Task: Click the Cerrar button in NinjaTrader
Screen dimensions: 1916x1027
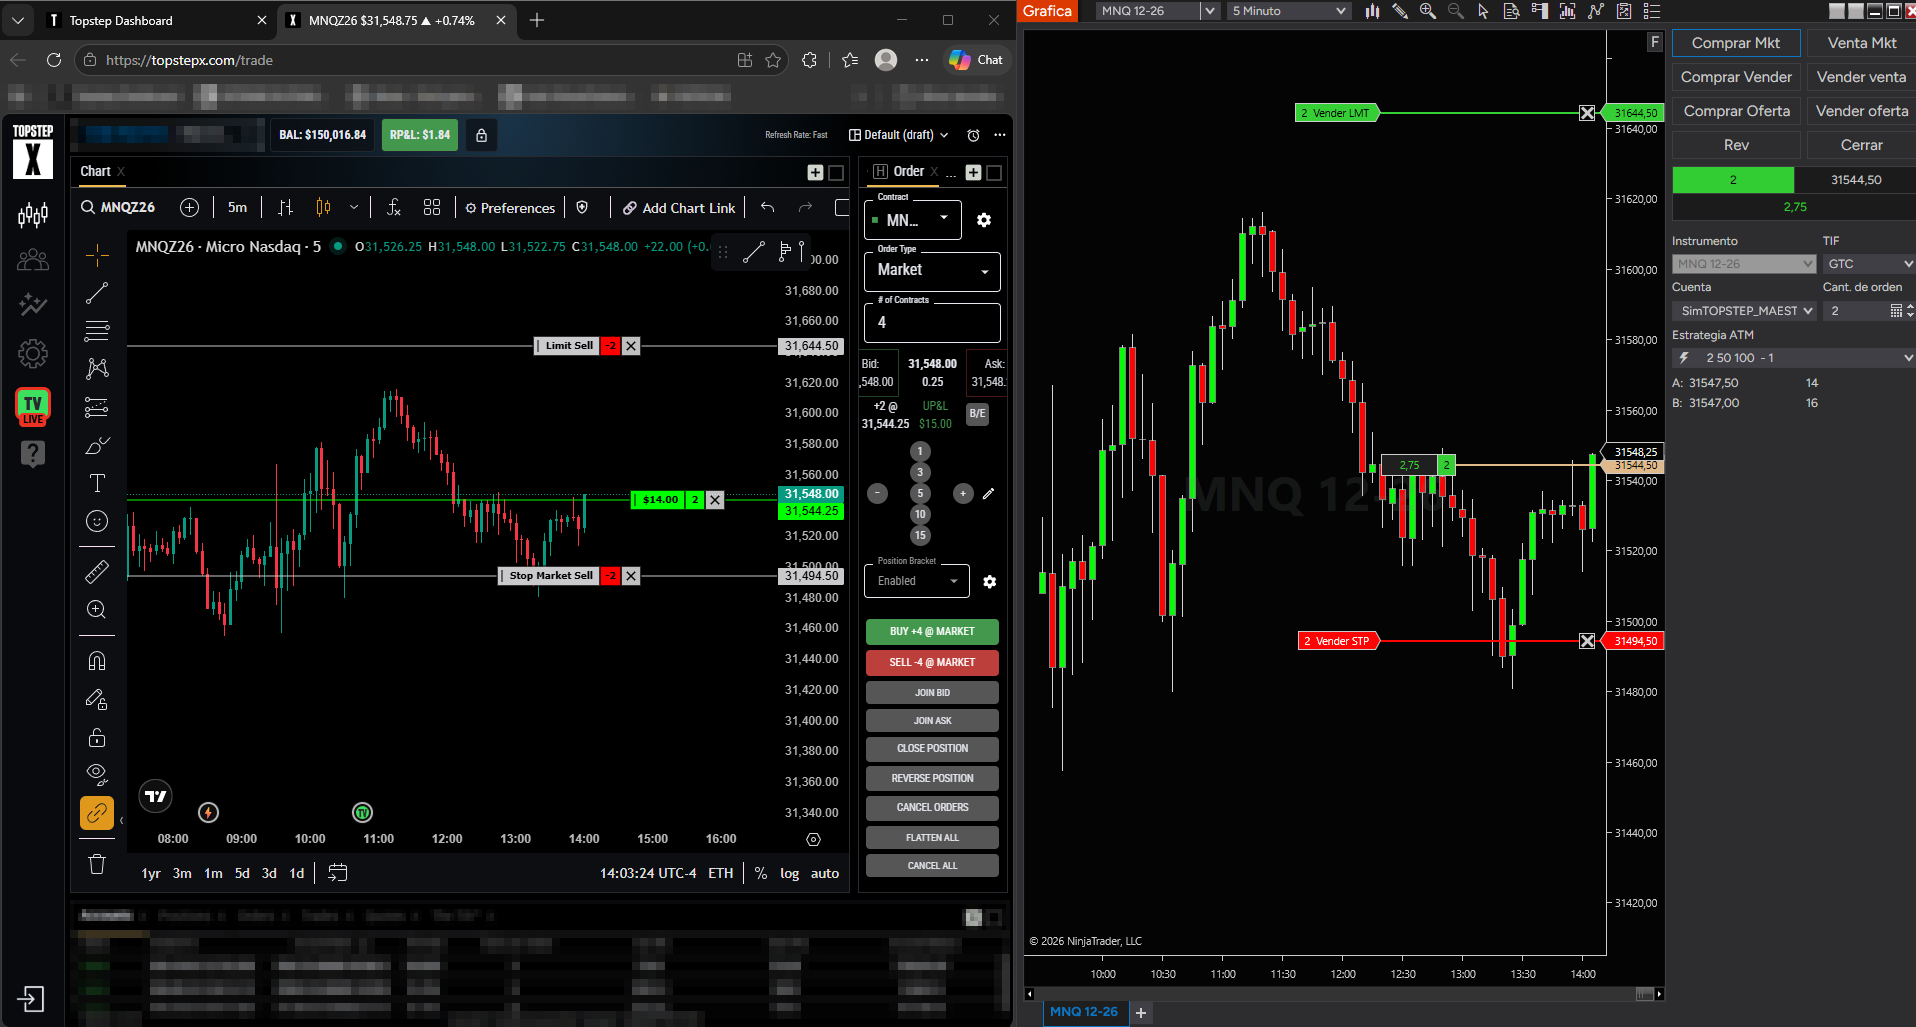Action: coord(1861,145)
